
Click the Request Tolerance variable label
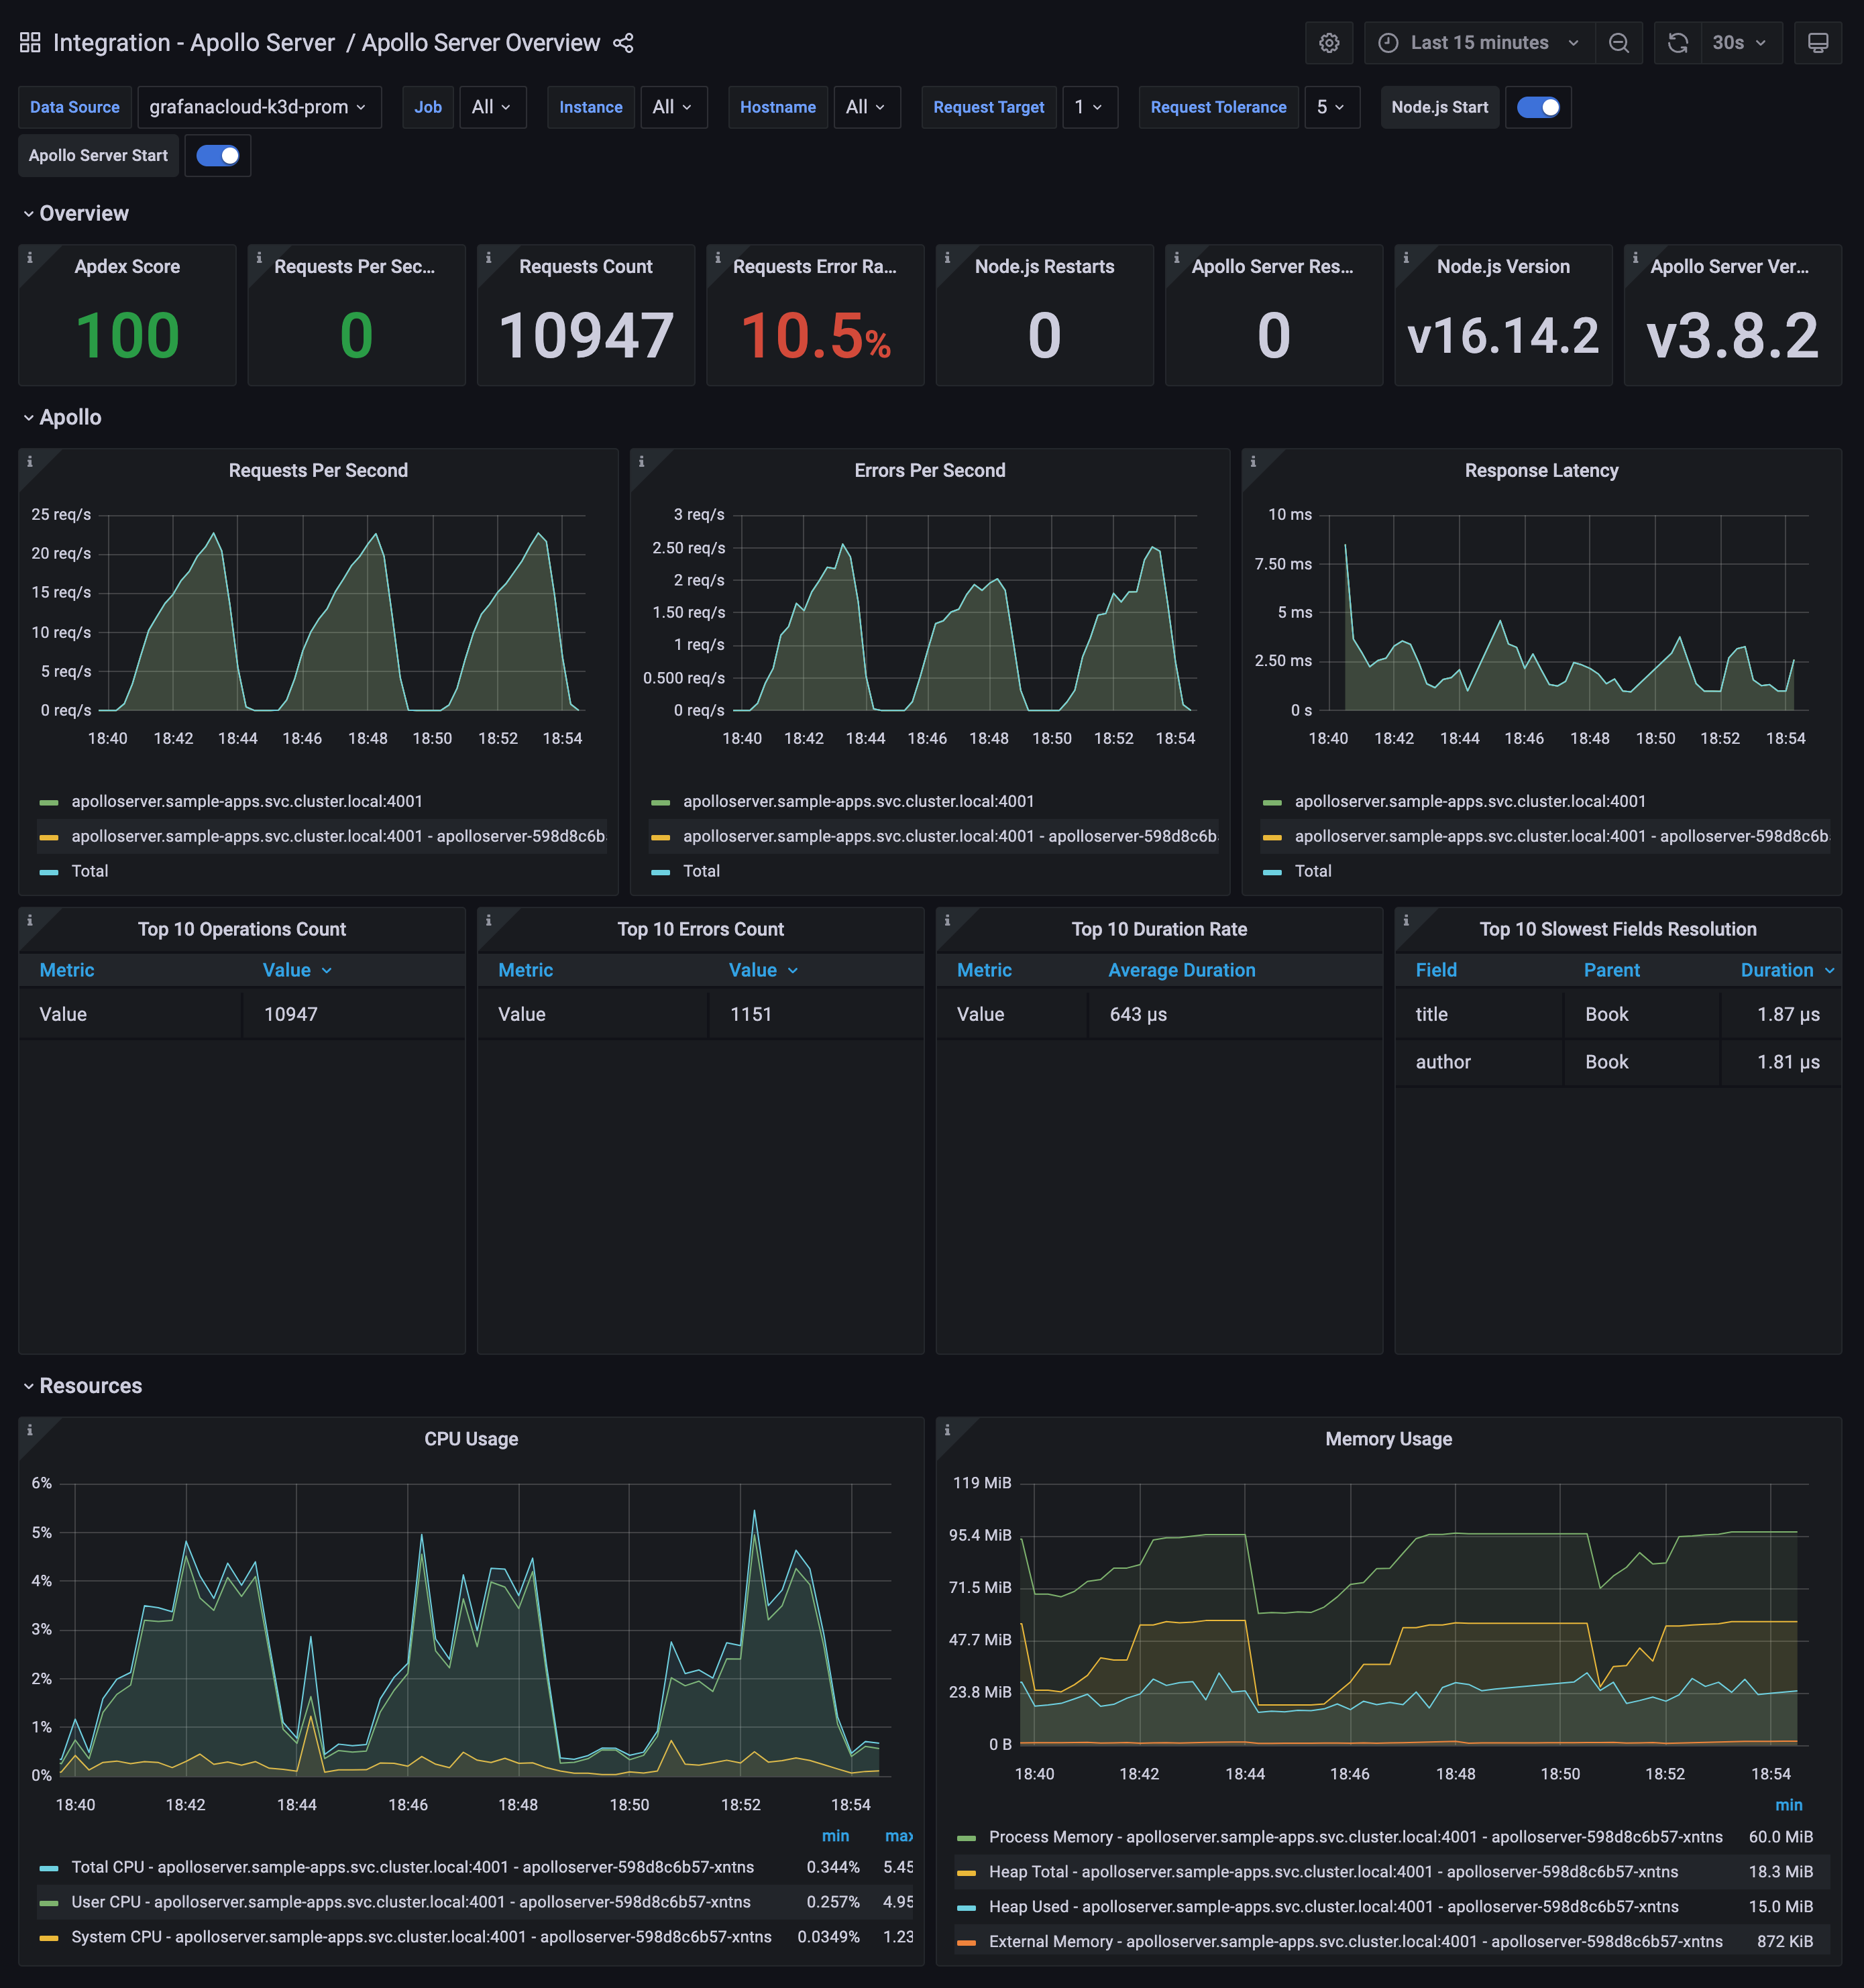pos(1218,106)
